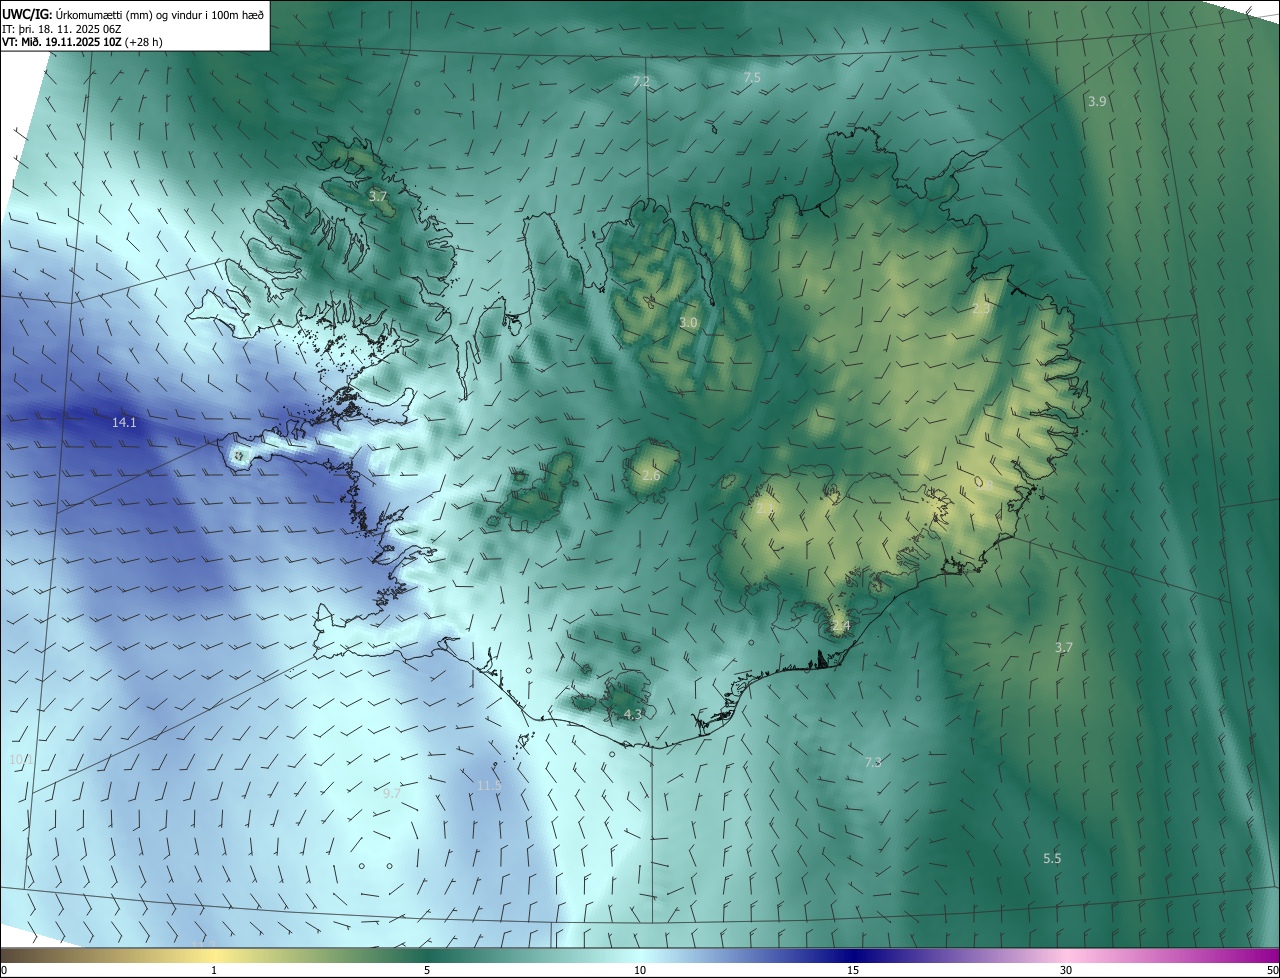1280x978 pixels.
Task: Click the 2.6 value label
Action: [651, 476]
